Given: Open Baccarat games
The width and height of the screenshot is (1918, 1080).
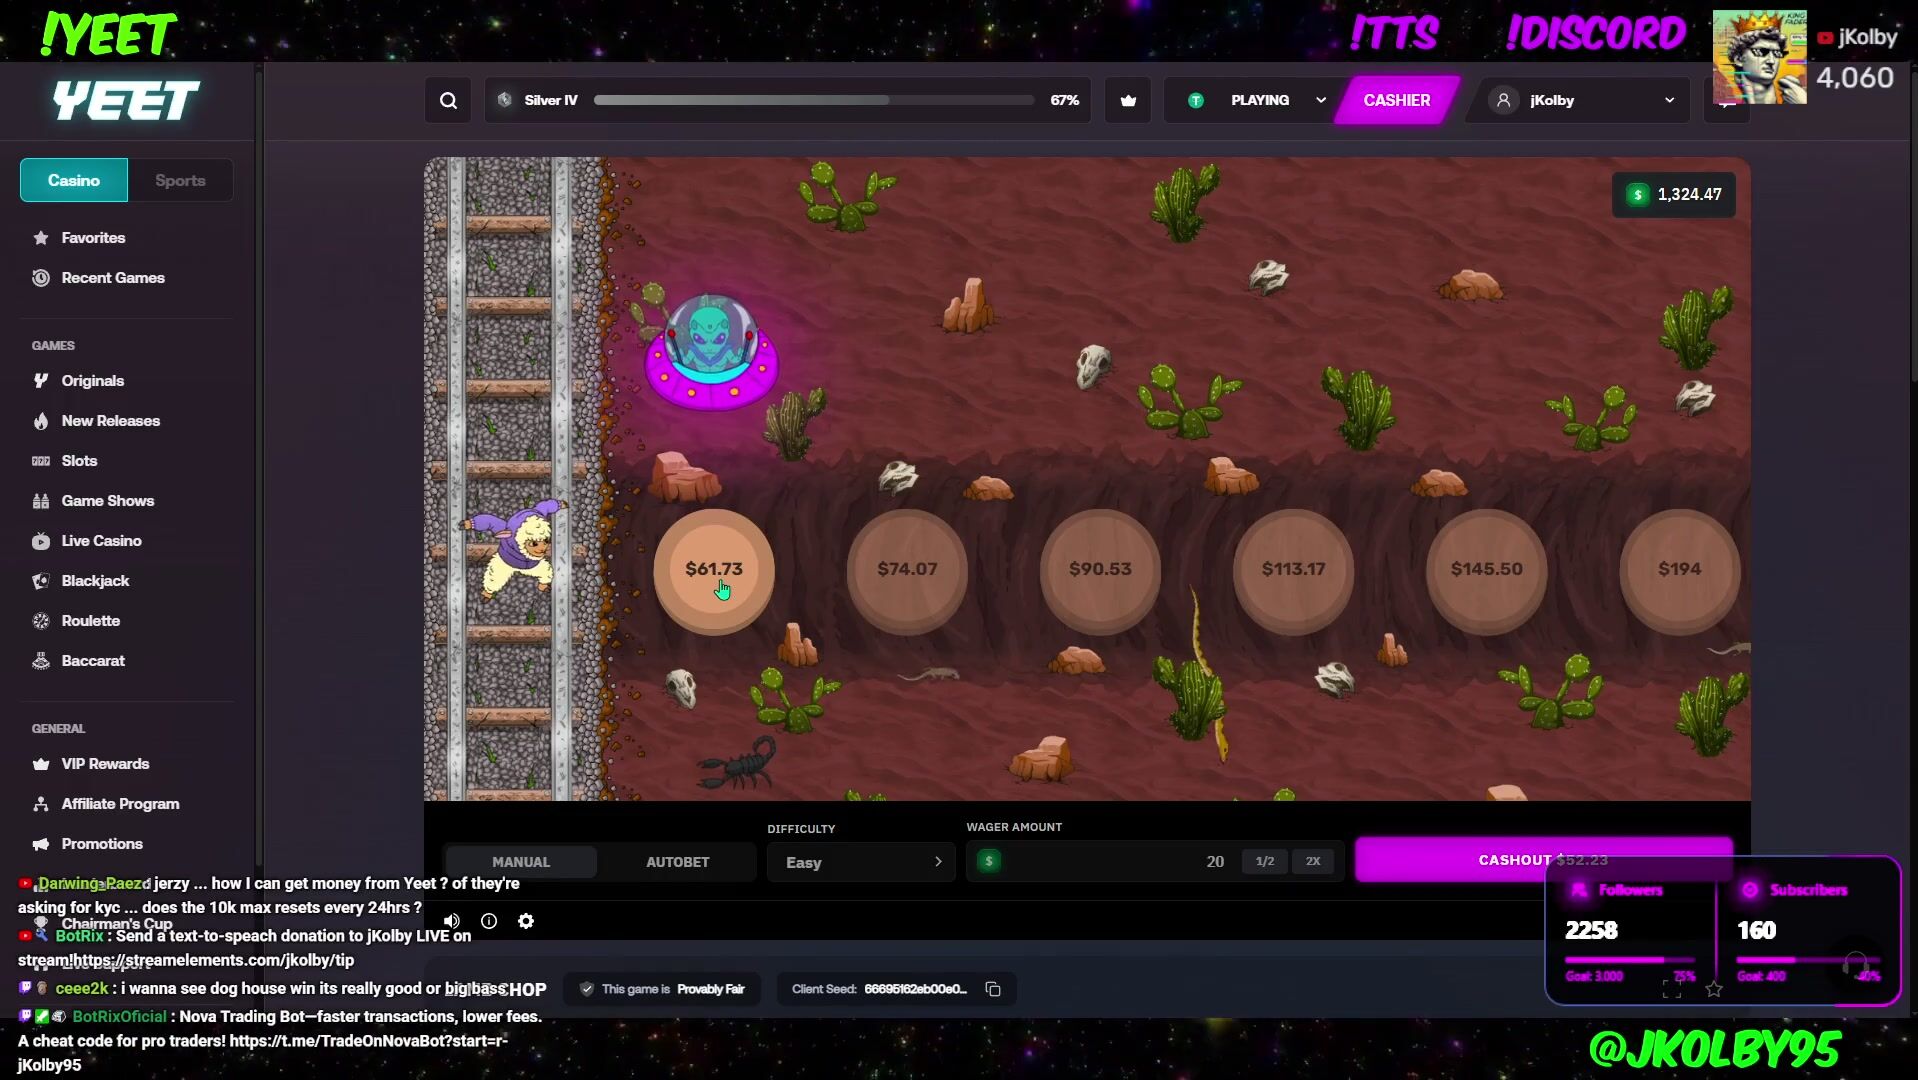Looking at the screenshot, I should coord(93,661).
